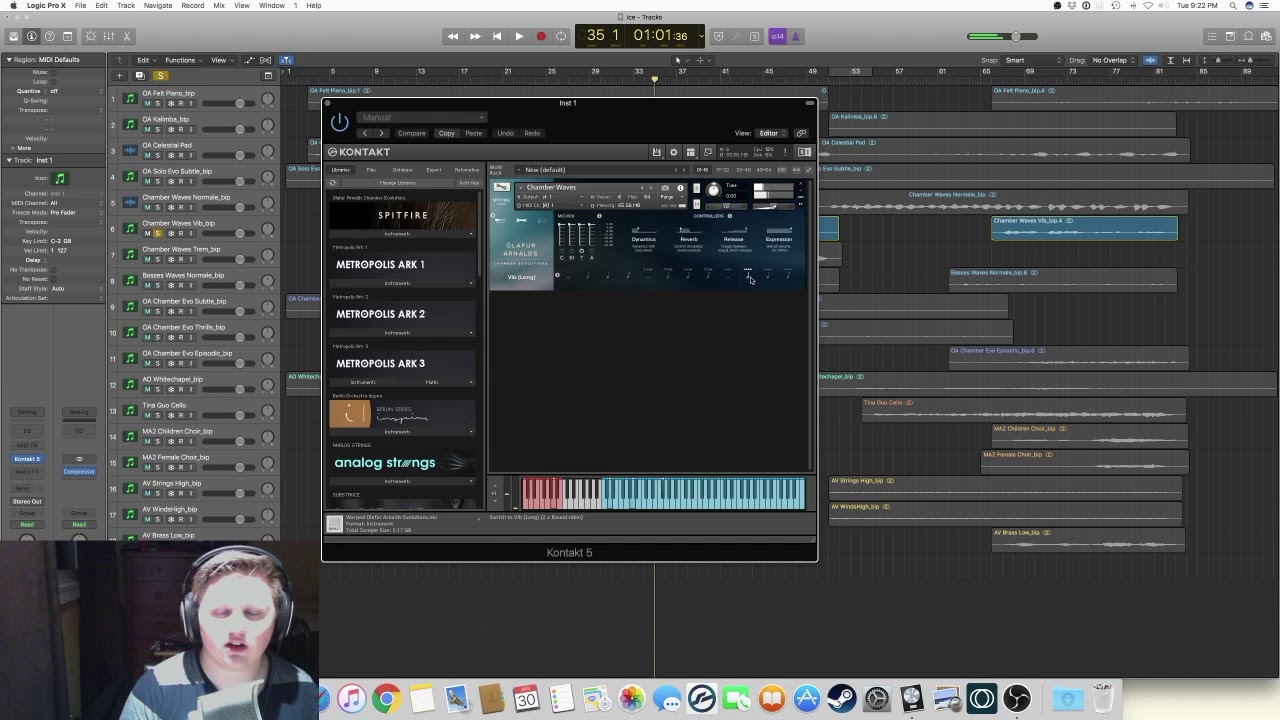Screen dimensions: 1280x720
Task: Open the View dropdown in Tracks area
Action: click(x=220, y=60)
